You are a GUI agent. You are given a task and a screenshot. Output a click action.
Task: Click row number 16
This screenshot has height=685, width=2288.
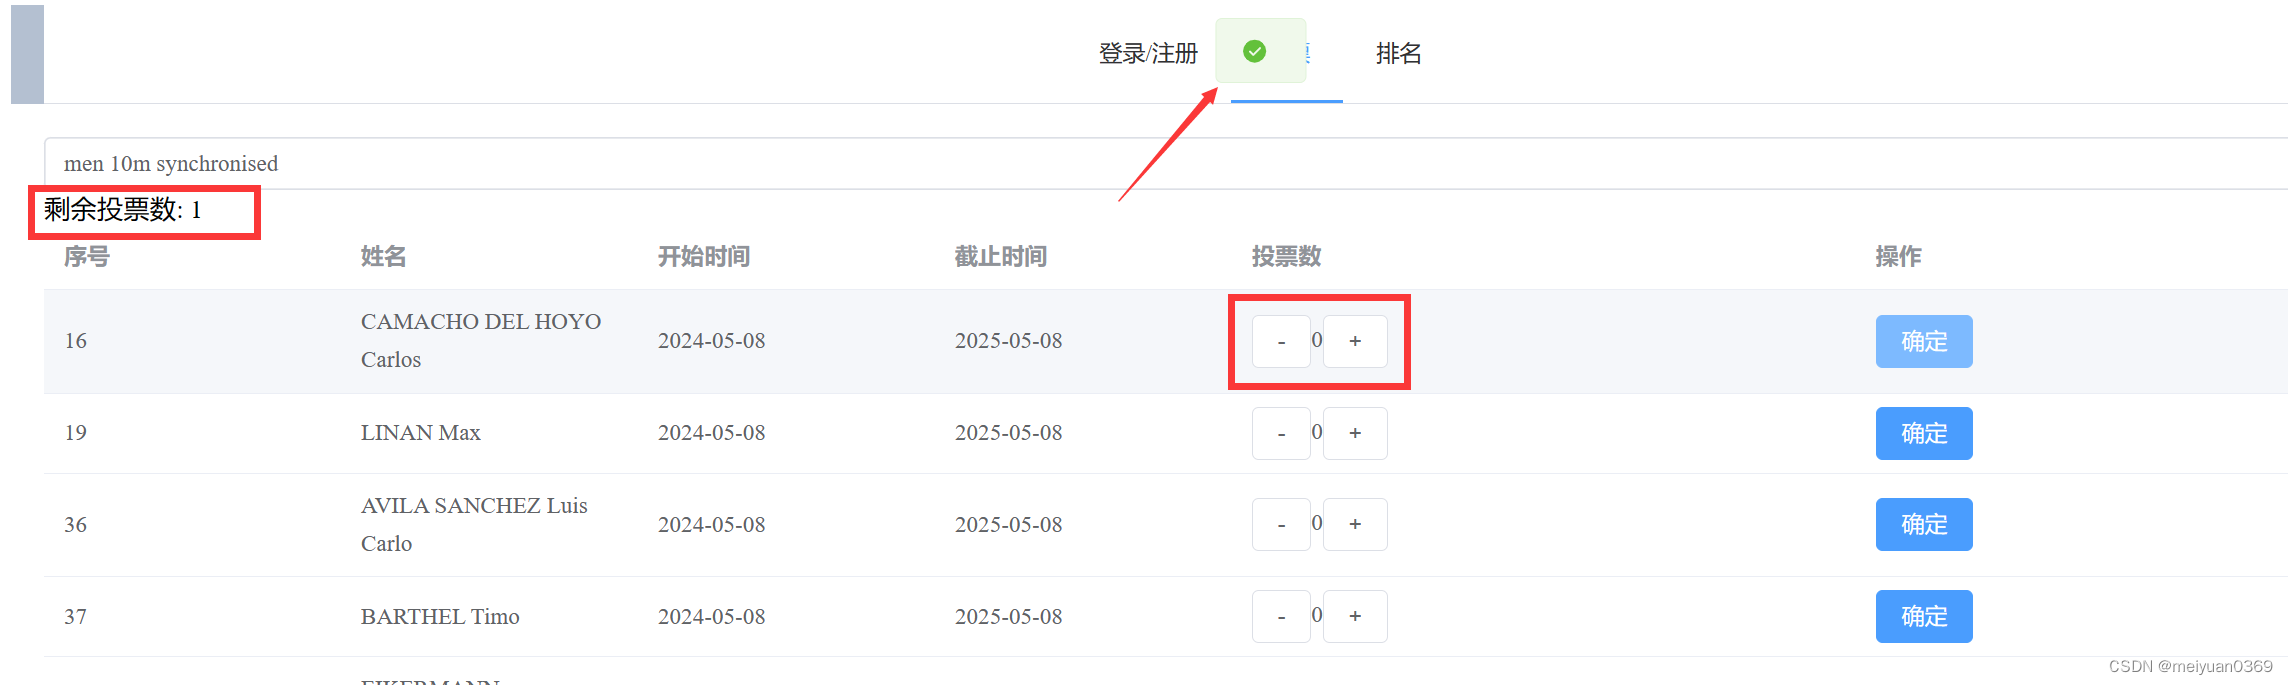coord(76,341)
